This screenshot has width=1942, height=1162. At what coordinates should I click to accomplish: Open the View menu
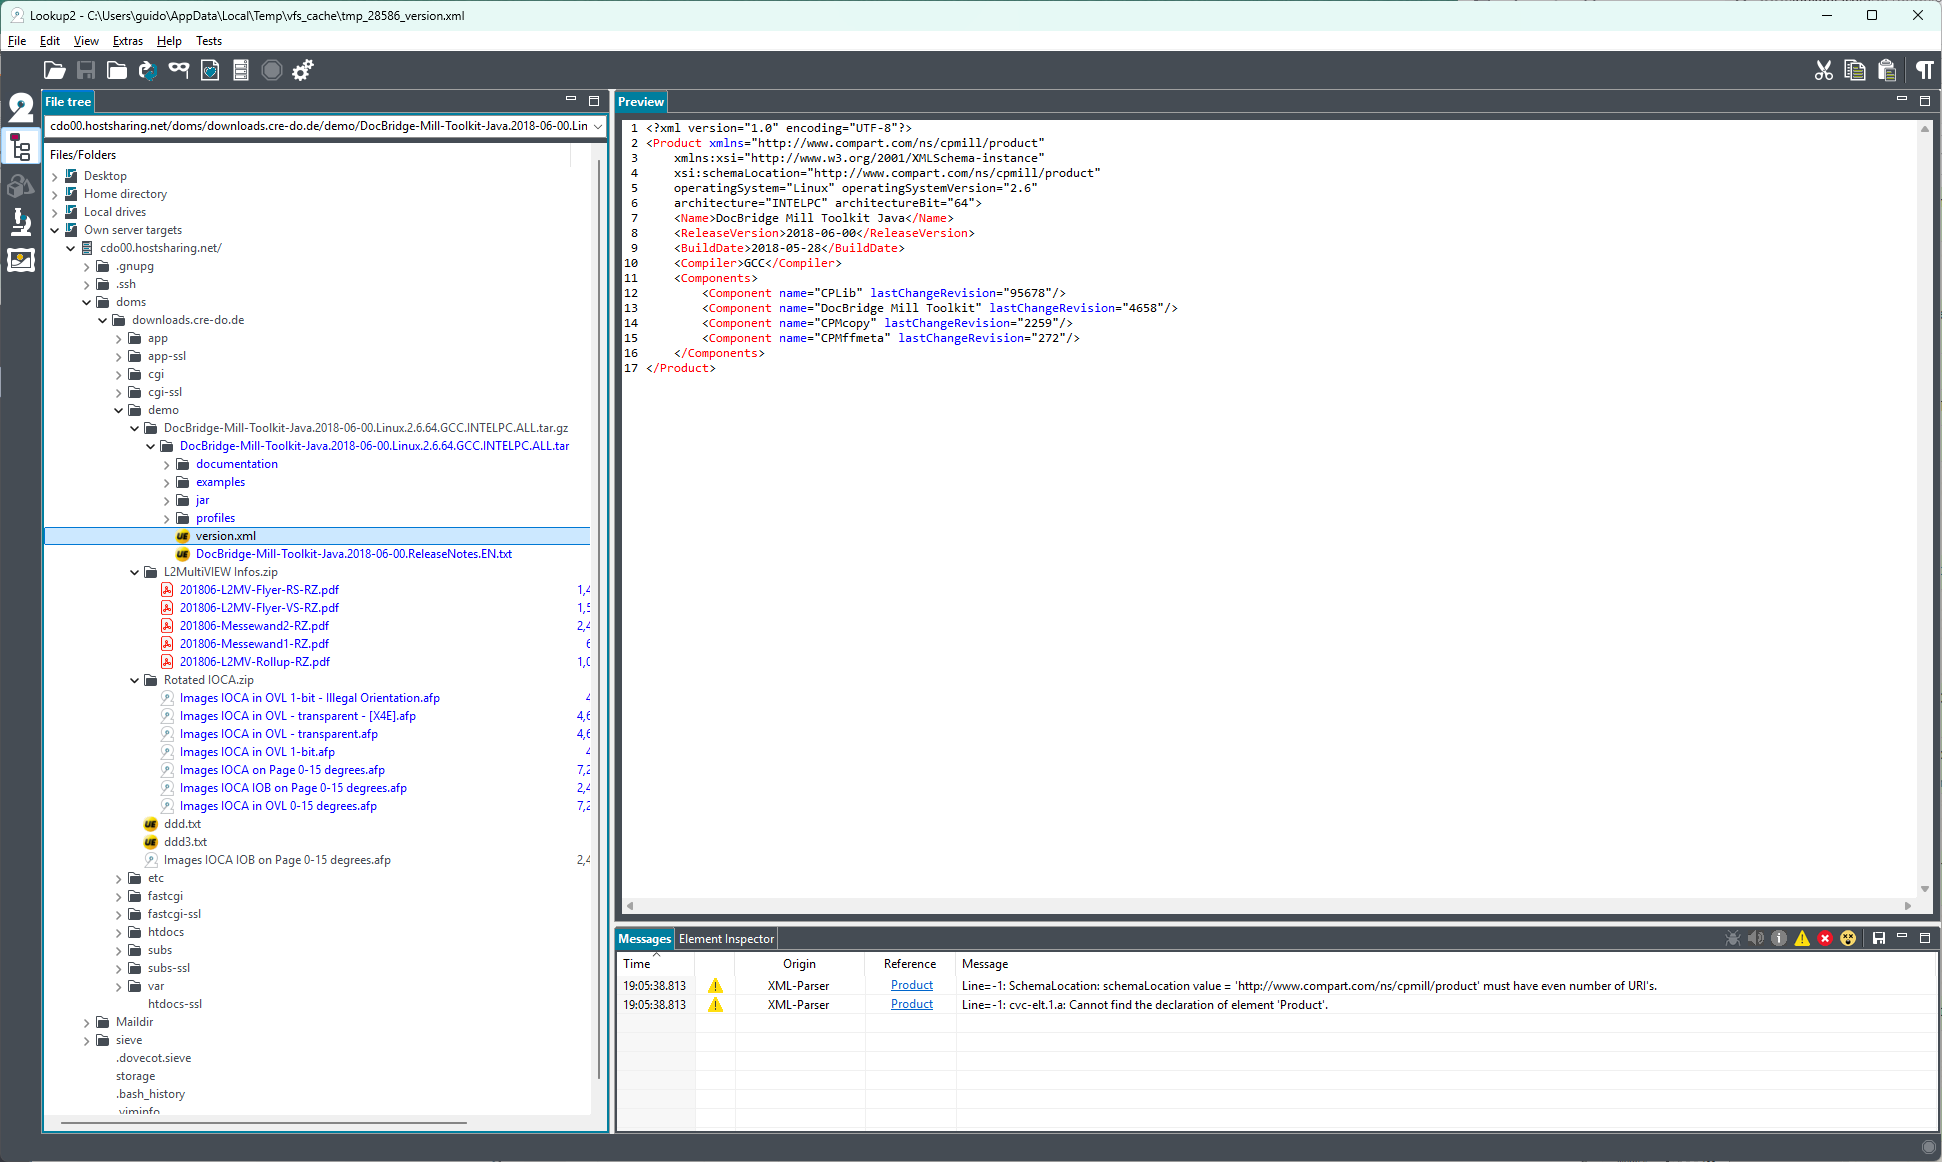point(86,41)
